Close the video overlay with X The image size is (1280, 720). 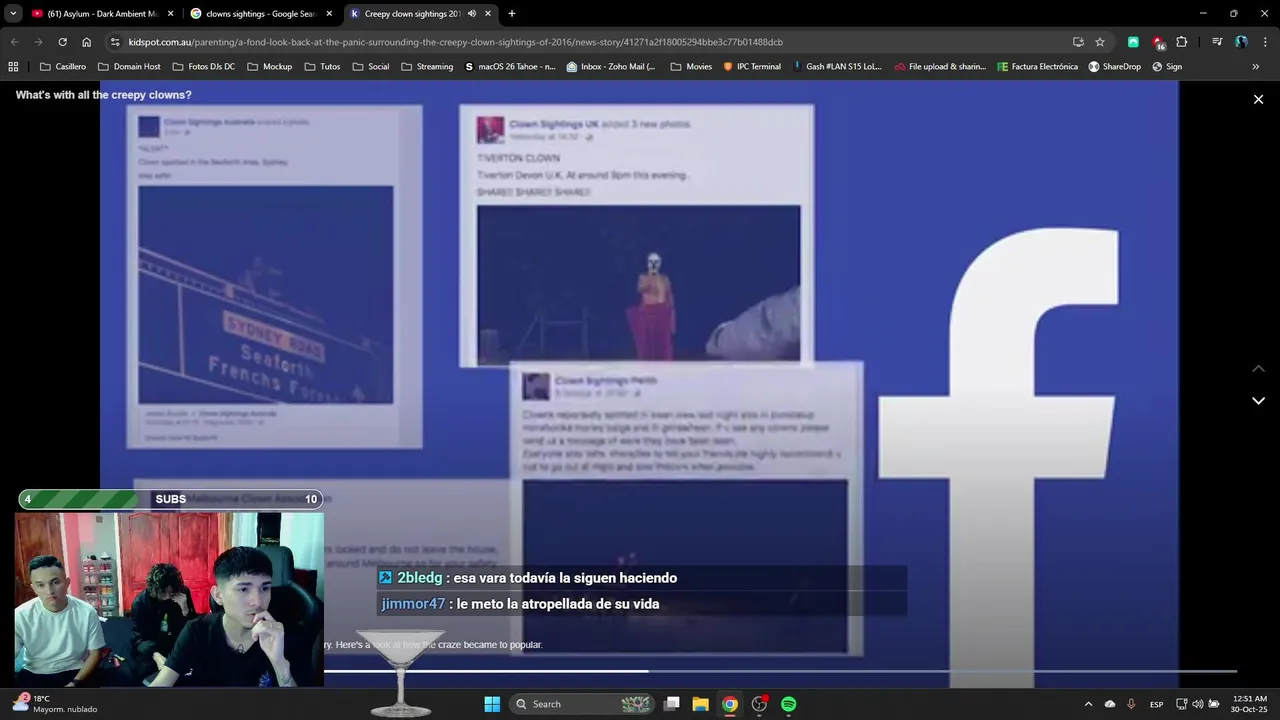[1258, 99]
